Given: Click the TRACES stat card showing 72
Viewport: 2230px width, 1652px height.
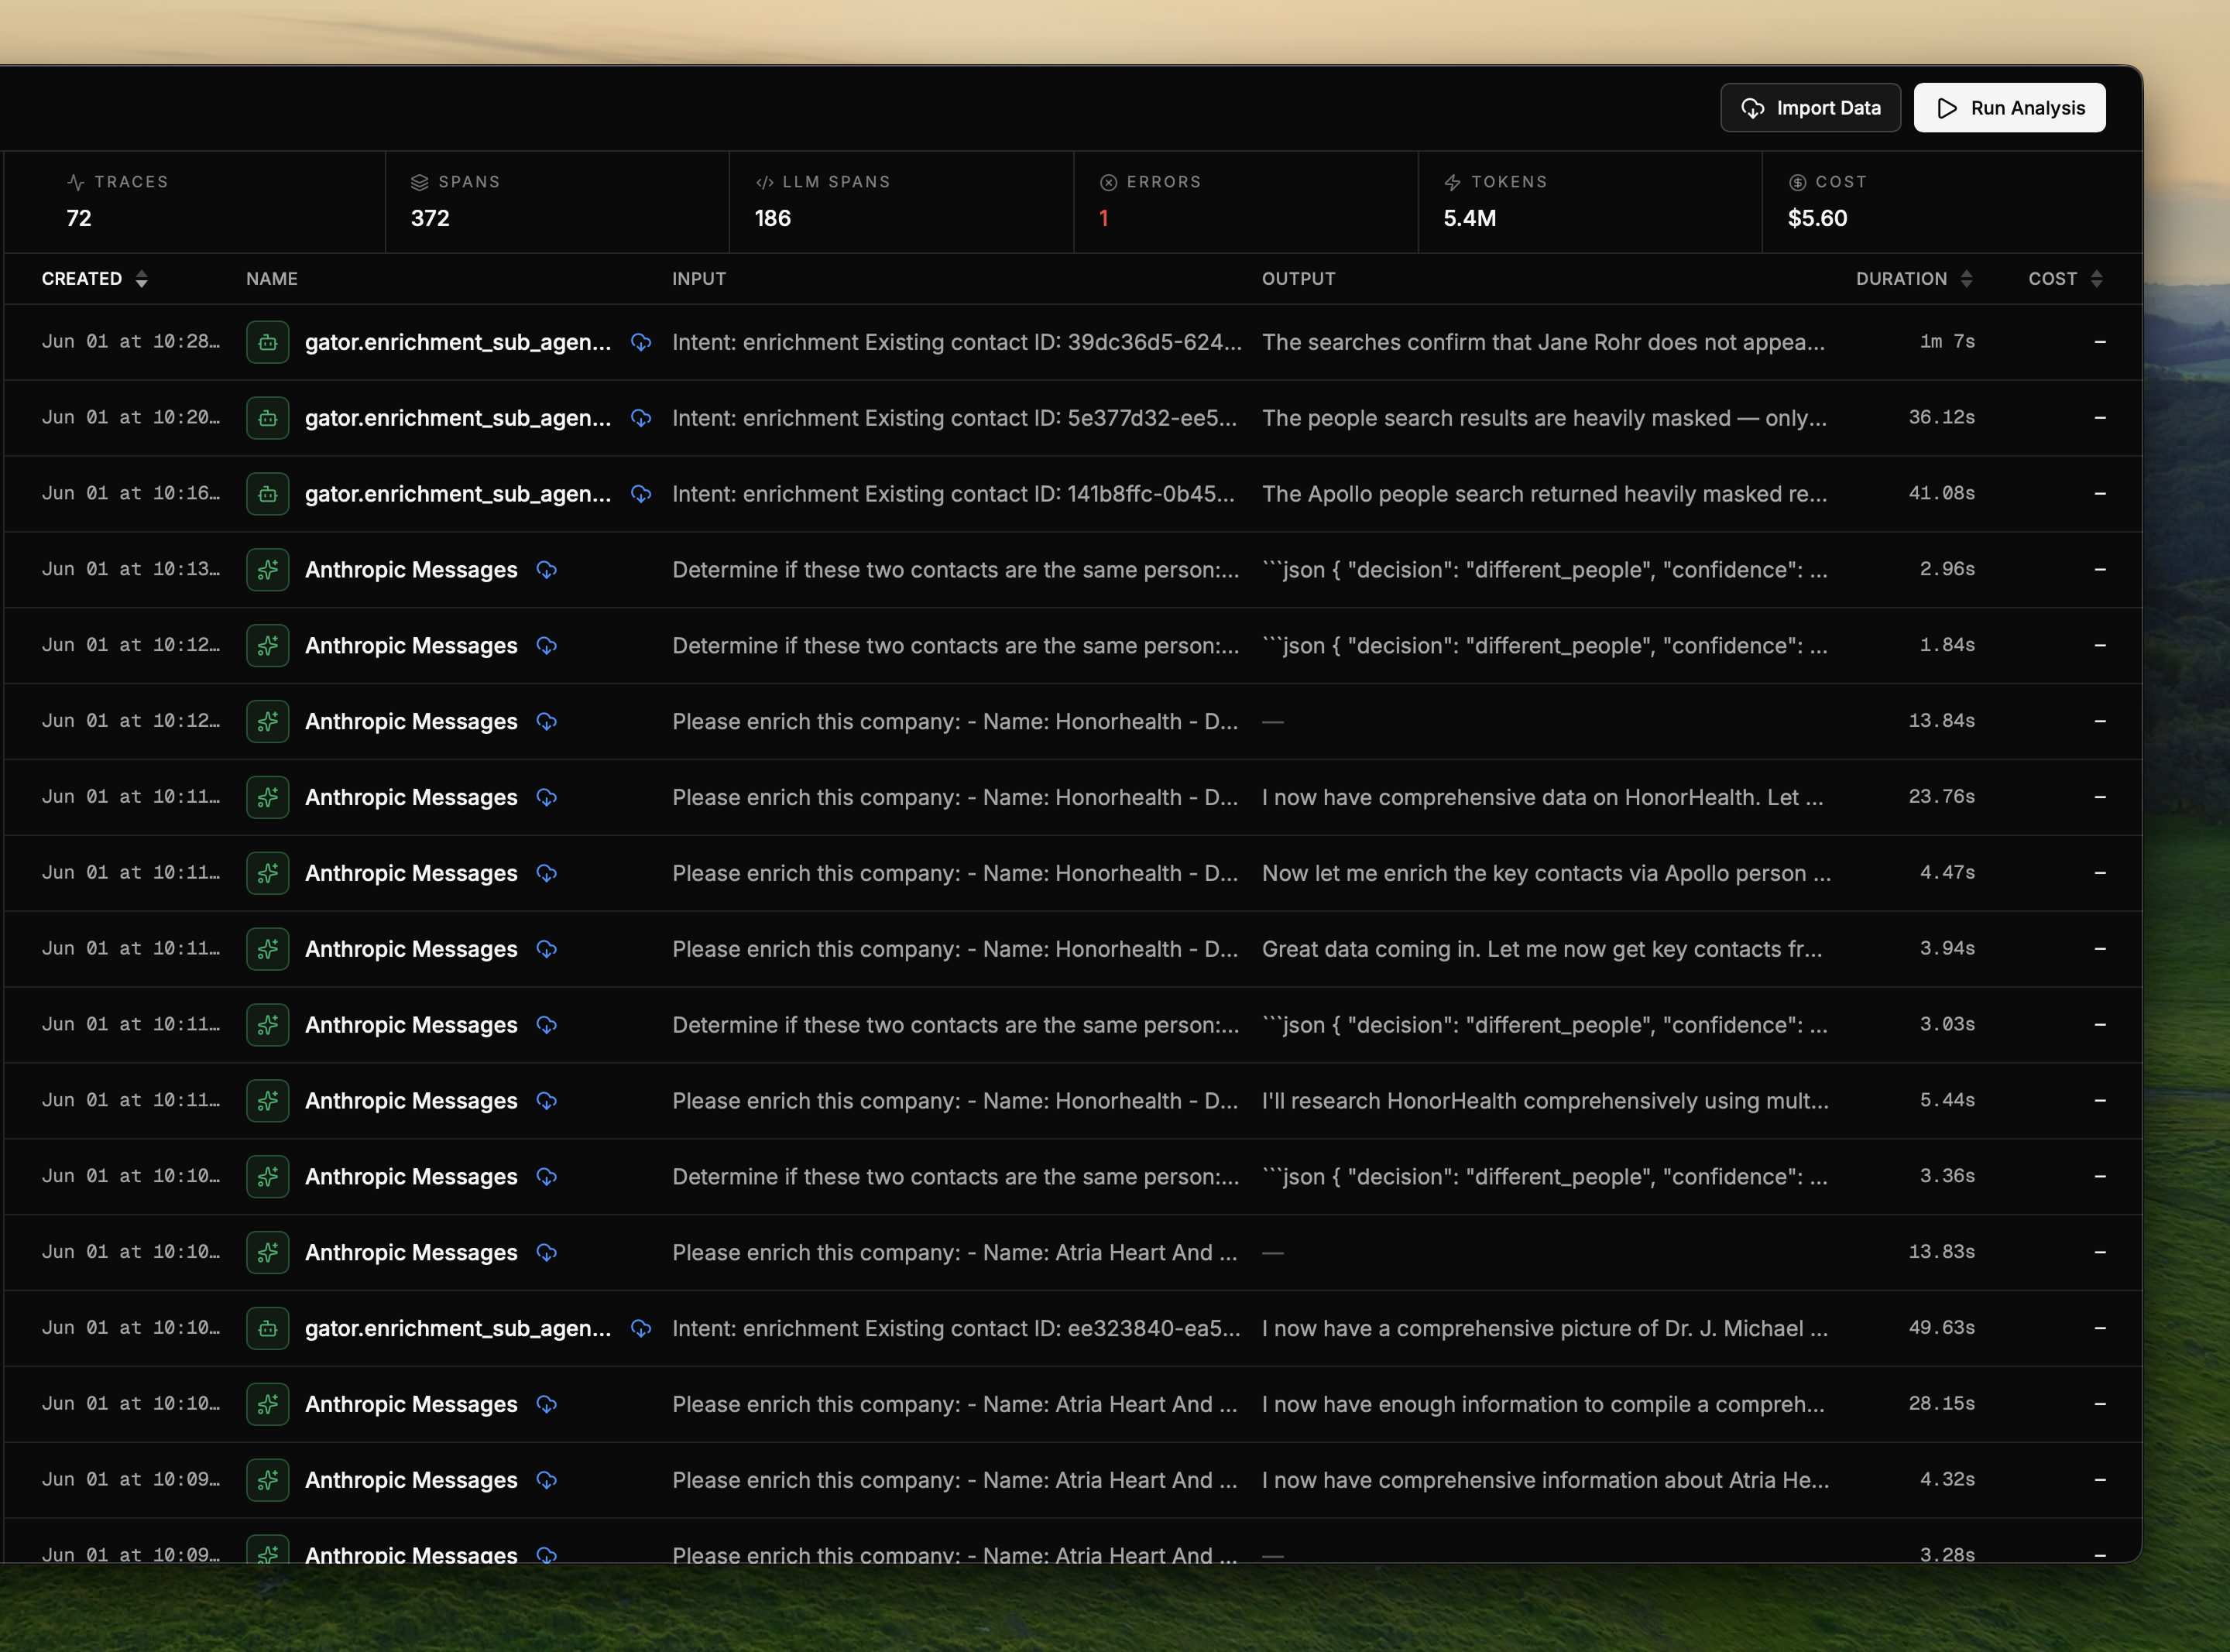Looking at the screenshot, I should tap(195, 201).
